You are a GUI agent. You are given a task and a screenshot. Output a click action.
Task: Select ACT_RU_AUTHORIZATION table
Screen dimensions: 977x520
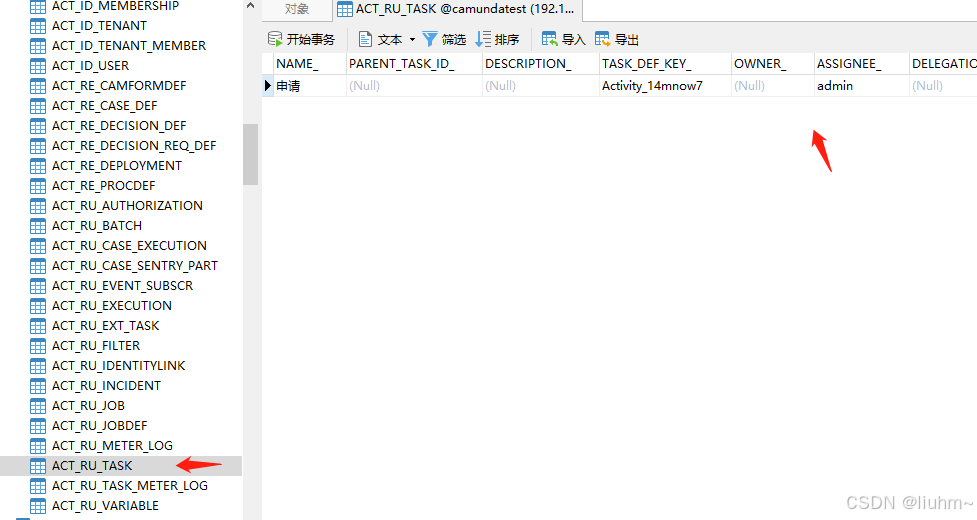[x=127, y=206]
